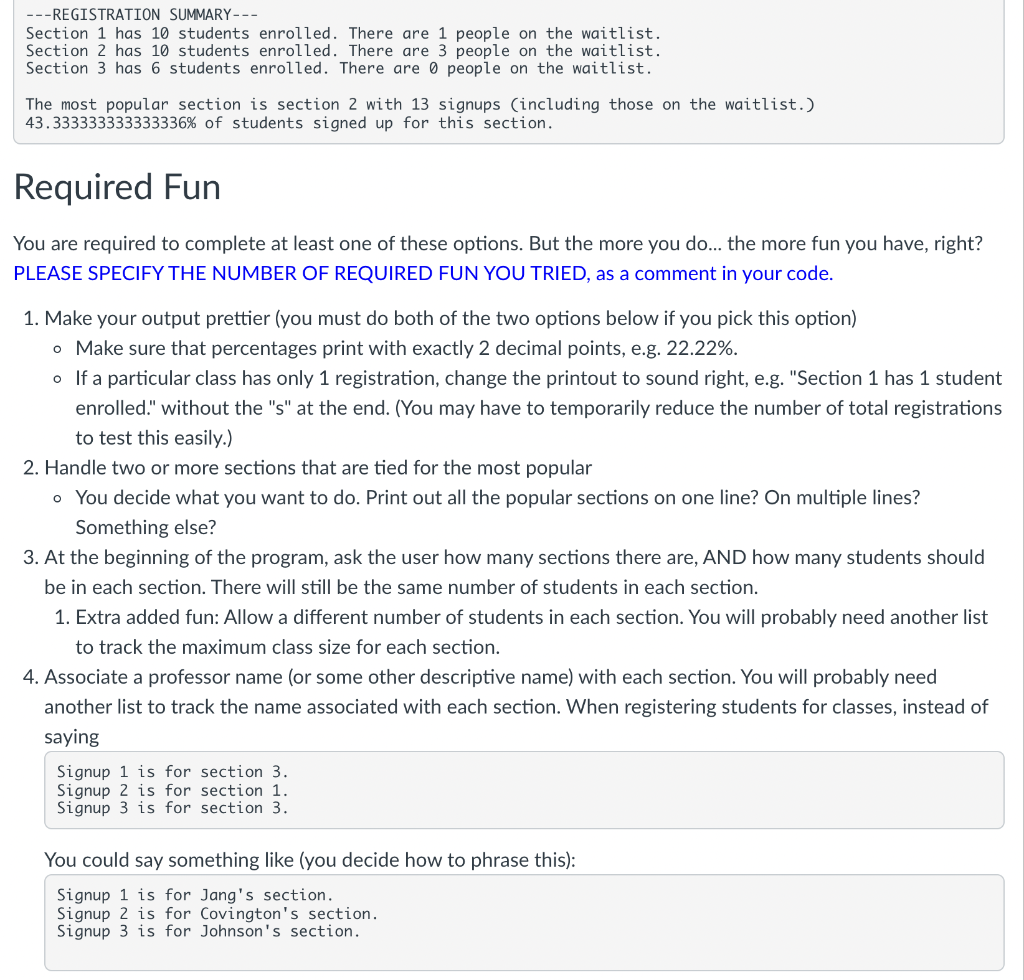Image resolution: width=1024 pixels, height=980 pixels.
Task: Click the 'Required Fun' heading
Action: 116,187
